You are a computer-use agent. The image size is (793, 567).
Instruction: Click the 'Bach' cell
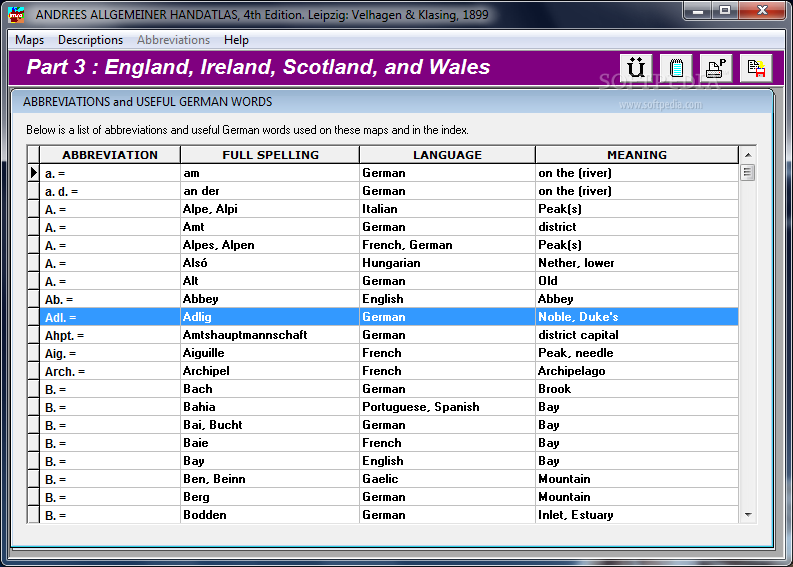point(270,389)
